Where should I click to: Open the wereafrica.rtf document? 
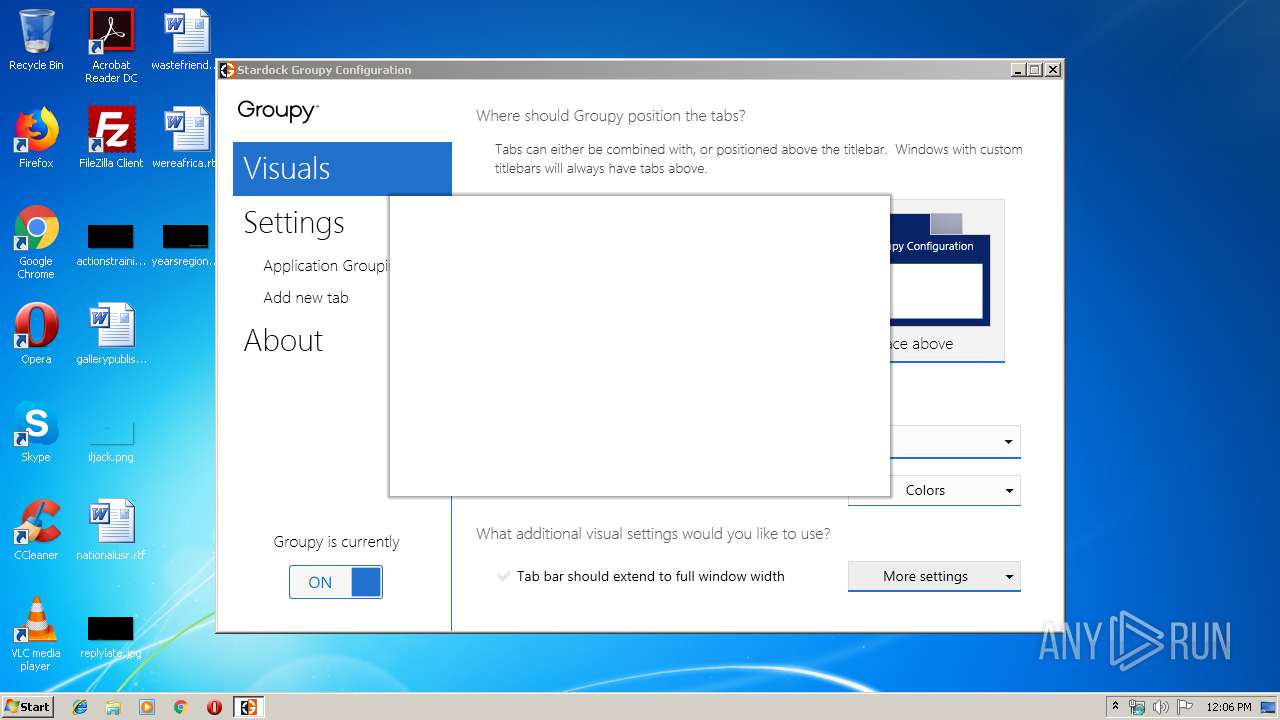(x=186, y=138)
